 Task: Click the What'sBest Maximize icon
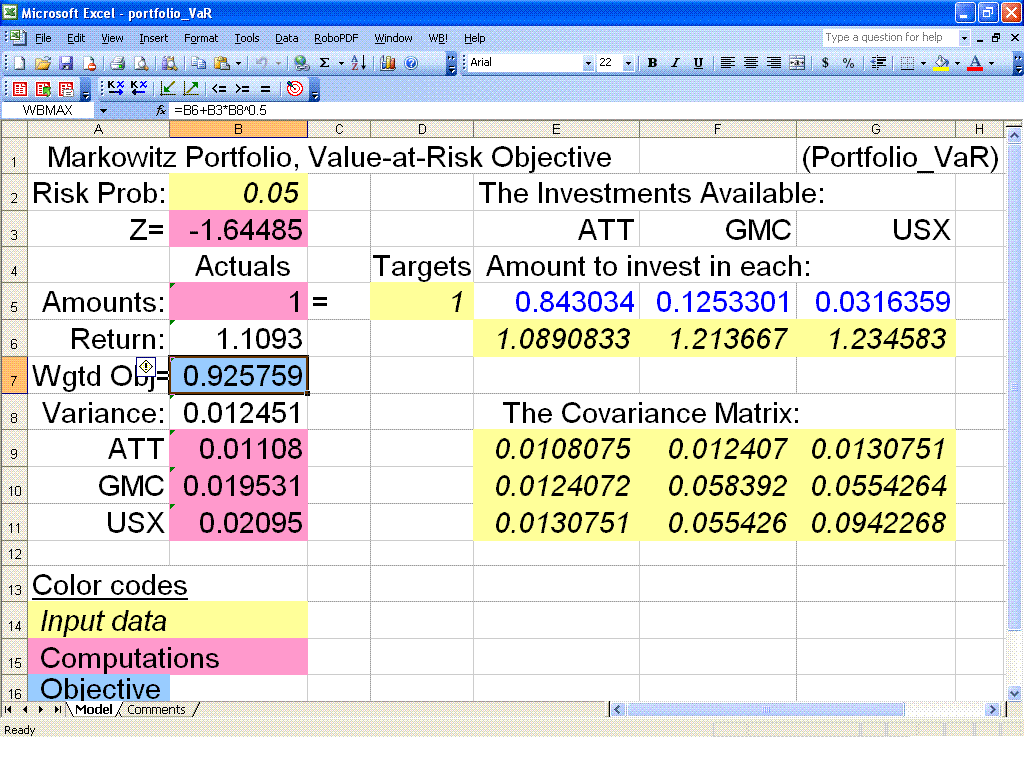point(191,88)
